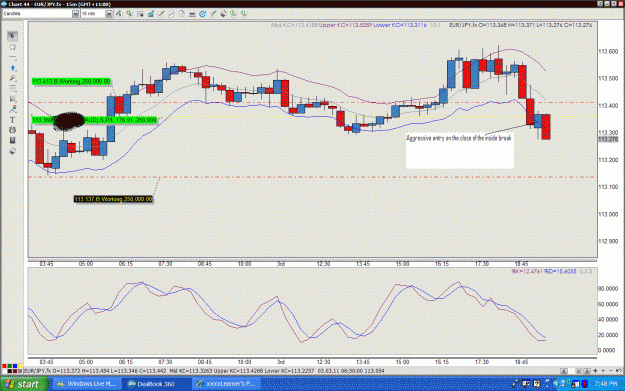Select the 'Aggressive entry on the close' annotation text
The image size is (625, 391).
click(458, 138)
